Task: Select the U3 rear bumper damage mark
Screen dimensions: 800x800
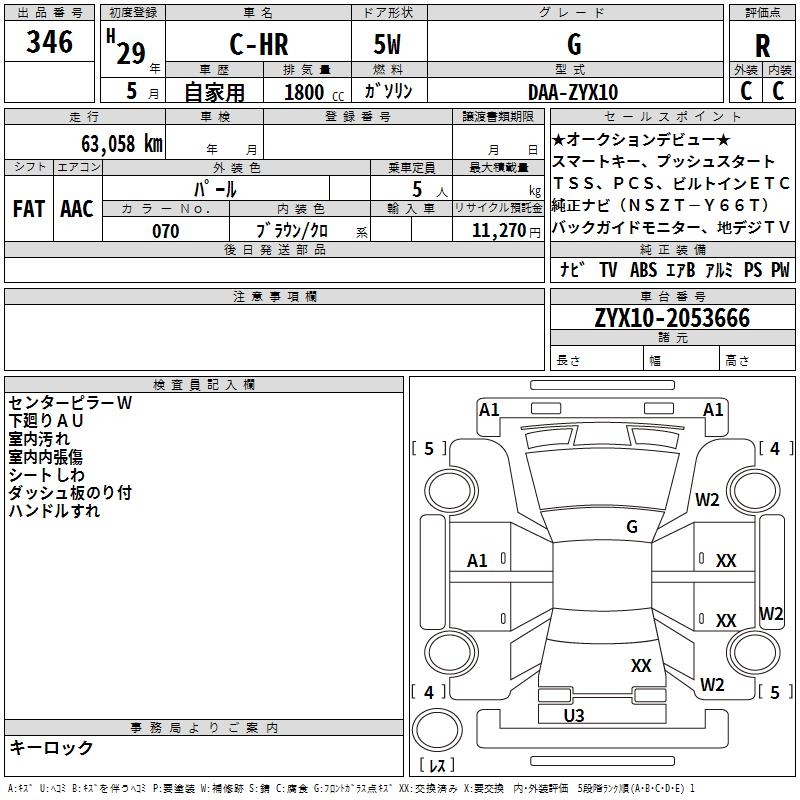Action: [574, 715]
